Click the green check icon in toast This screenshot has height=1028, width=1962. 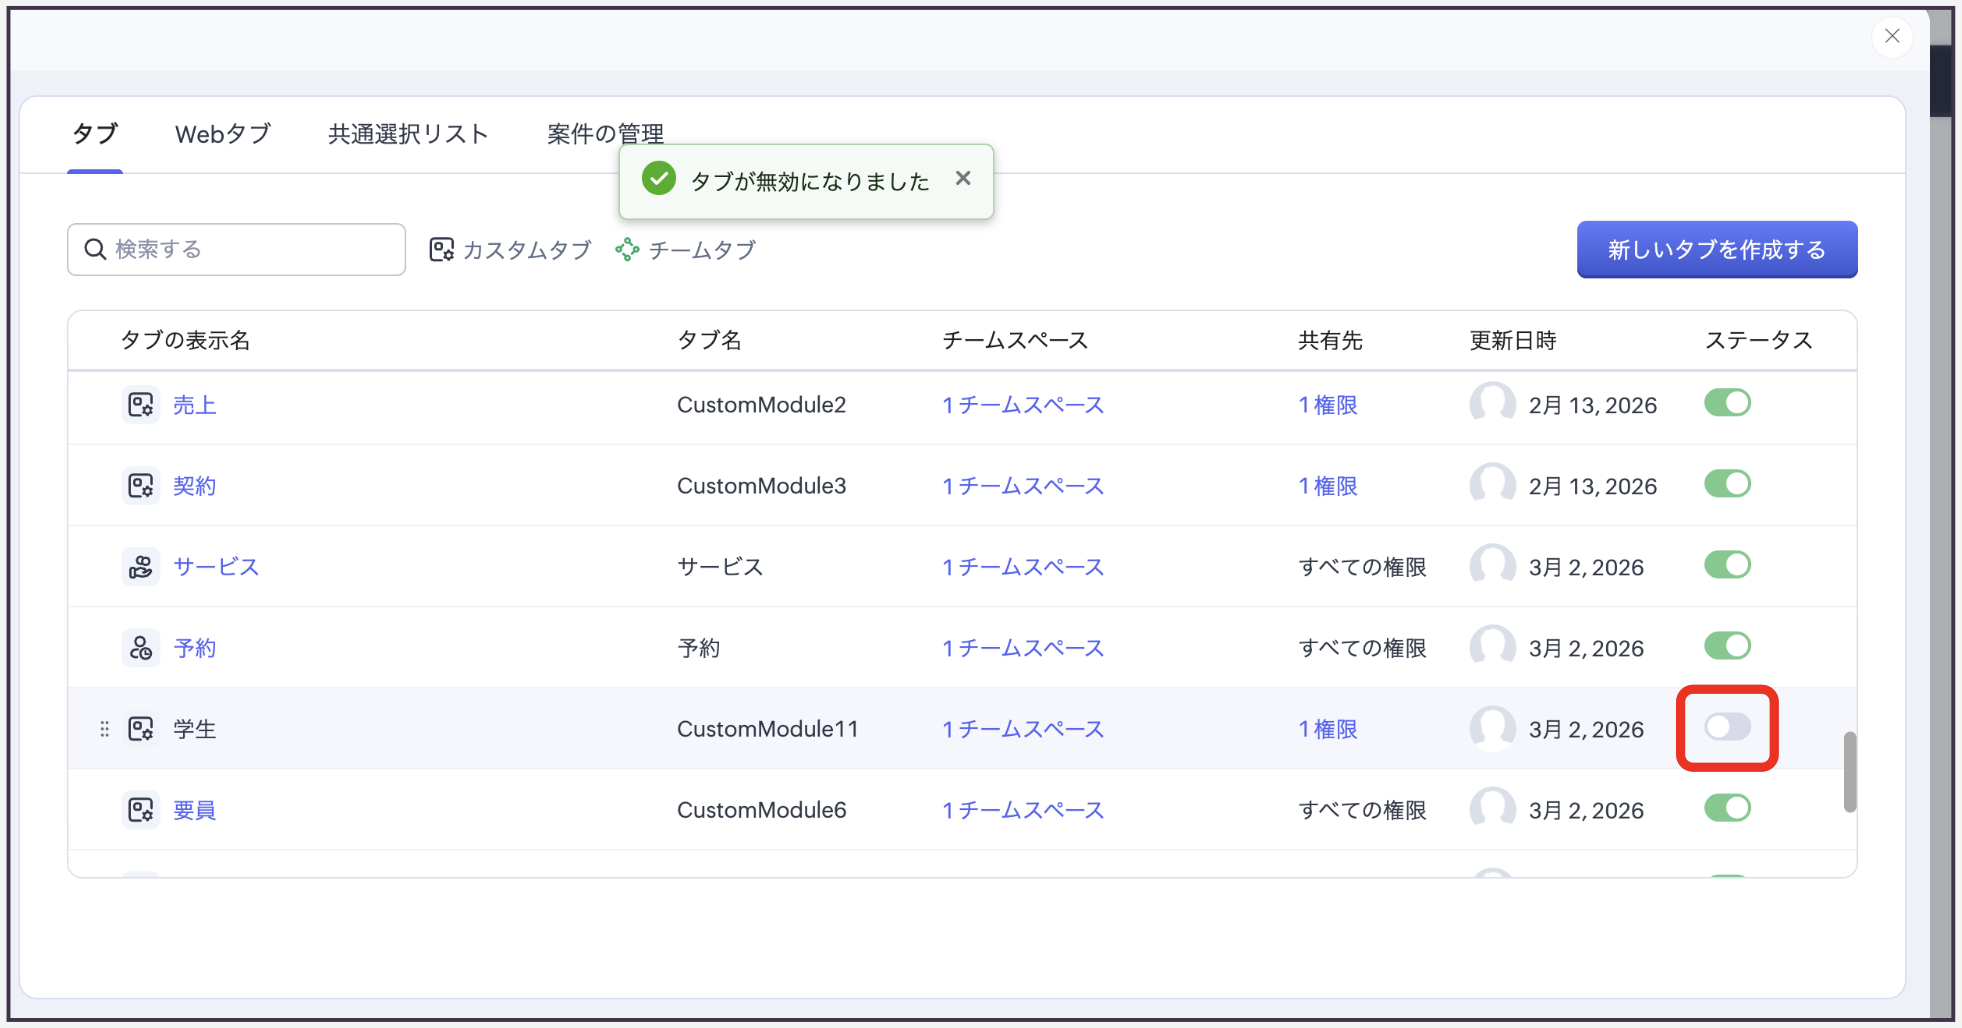[x=658, y=180]
